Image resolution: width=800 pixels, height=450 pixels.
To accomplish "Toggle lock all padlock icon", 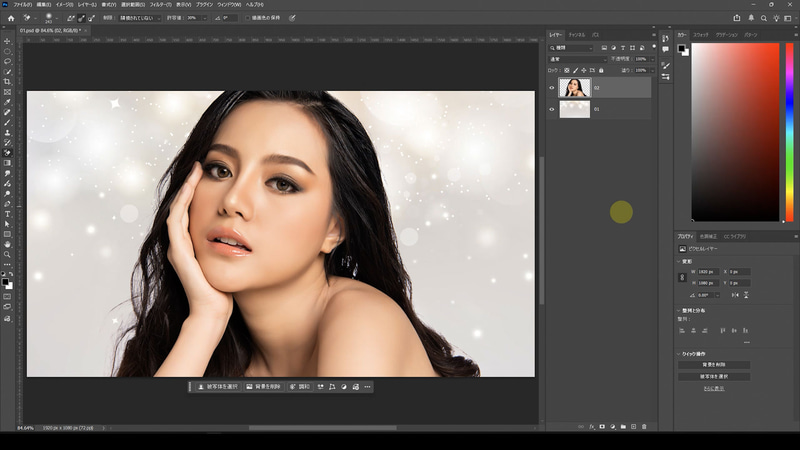I will 601,70.
